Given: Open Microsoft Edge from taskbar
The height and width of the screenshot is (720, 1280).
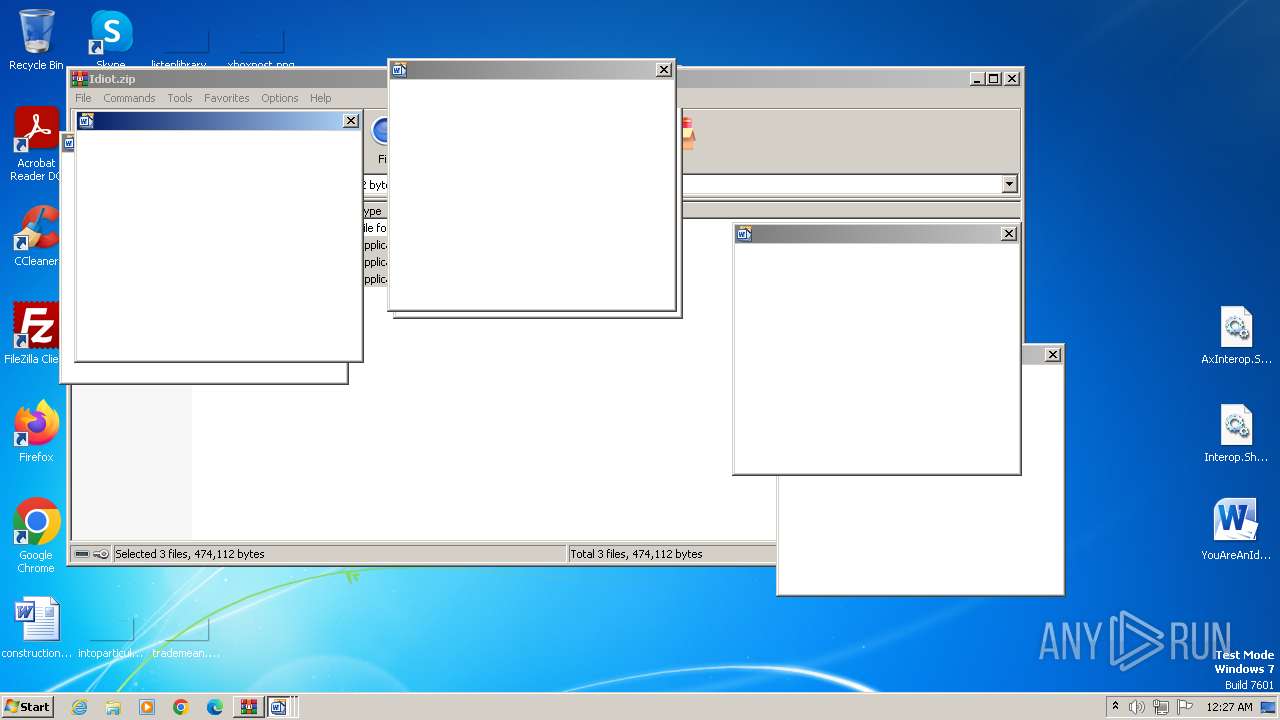Looking at the screenshot, I should (215, 707).
